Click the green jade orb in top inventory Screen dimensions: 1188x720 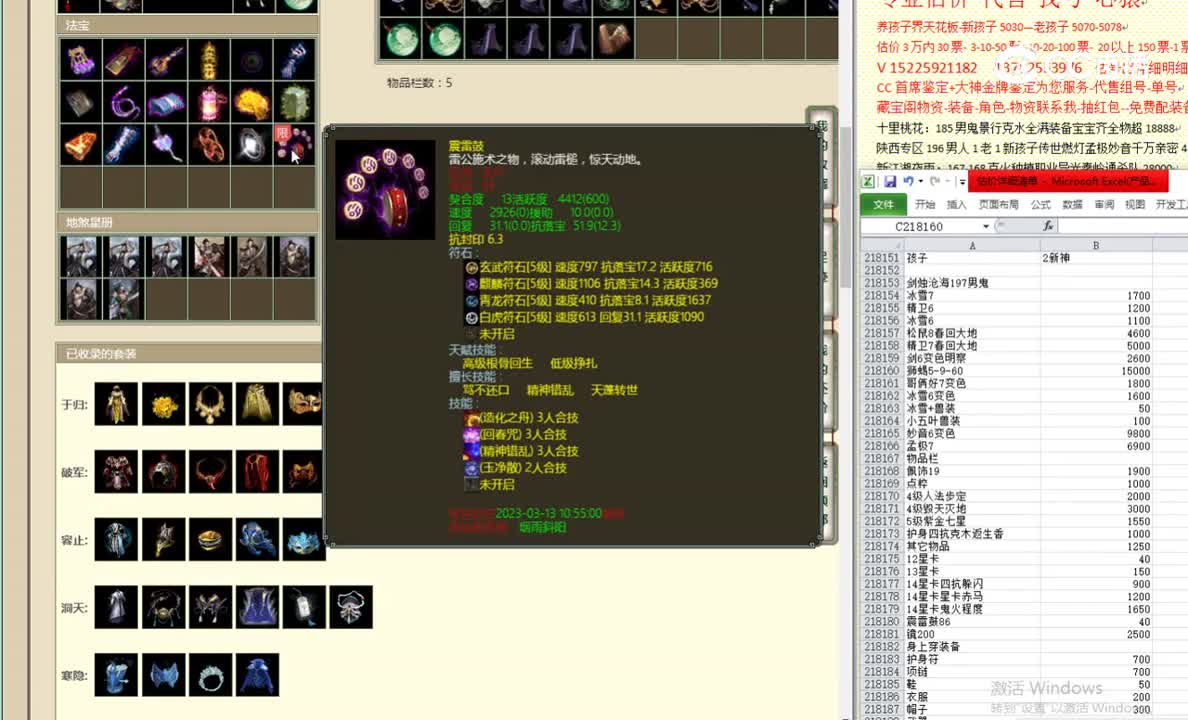pyautogui.click(x=401, y=38)
